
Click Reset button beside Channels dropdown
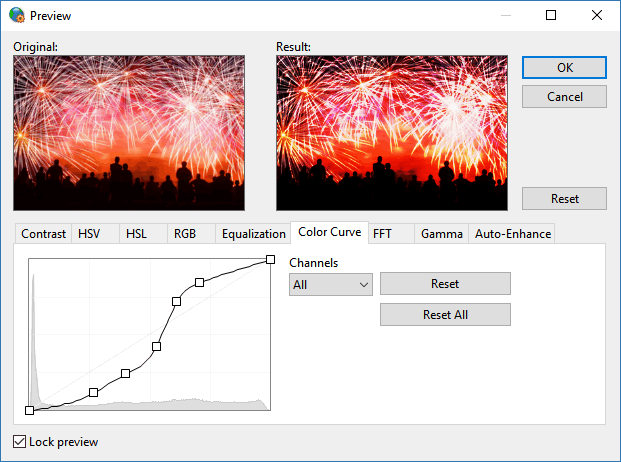[x=445, y=284]
